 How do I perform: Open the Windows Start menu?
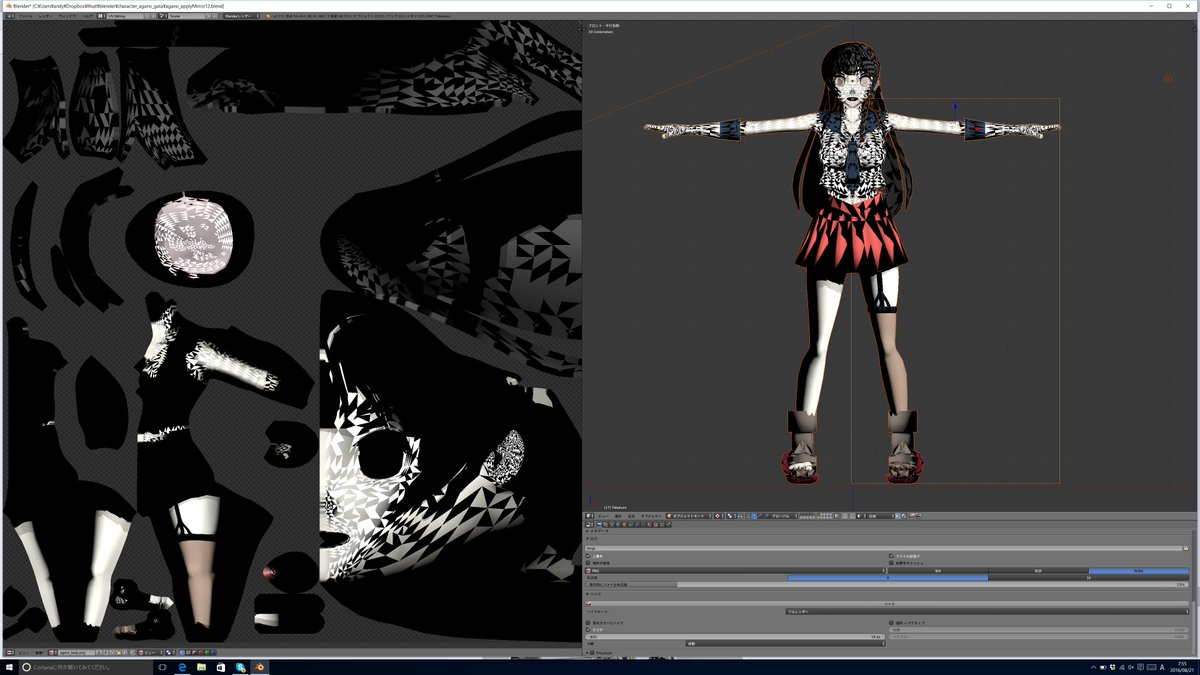[10, 666]
